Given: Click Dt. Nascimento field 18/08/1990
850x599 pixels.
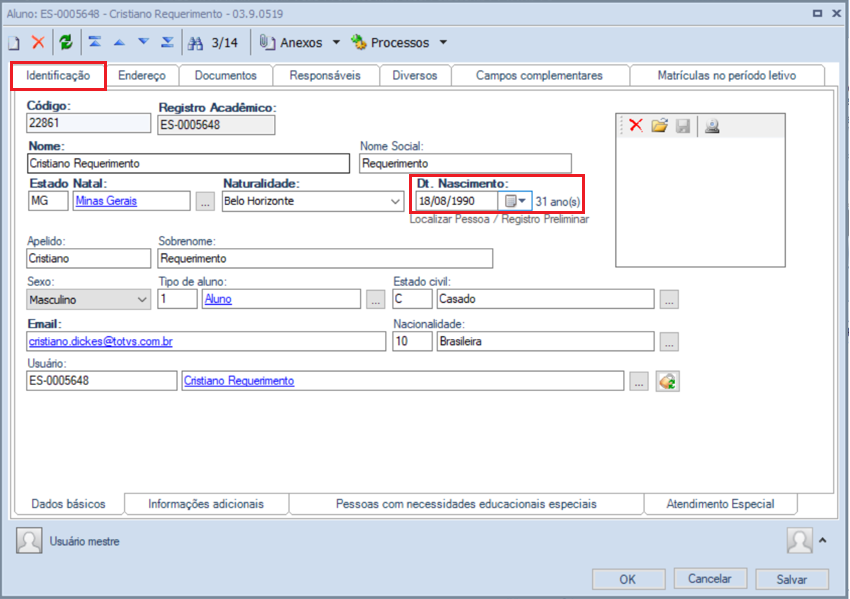Looking at the screenshot, I should [x=456, y=201].
